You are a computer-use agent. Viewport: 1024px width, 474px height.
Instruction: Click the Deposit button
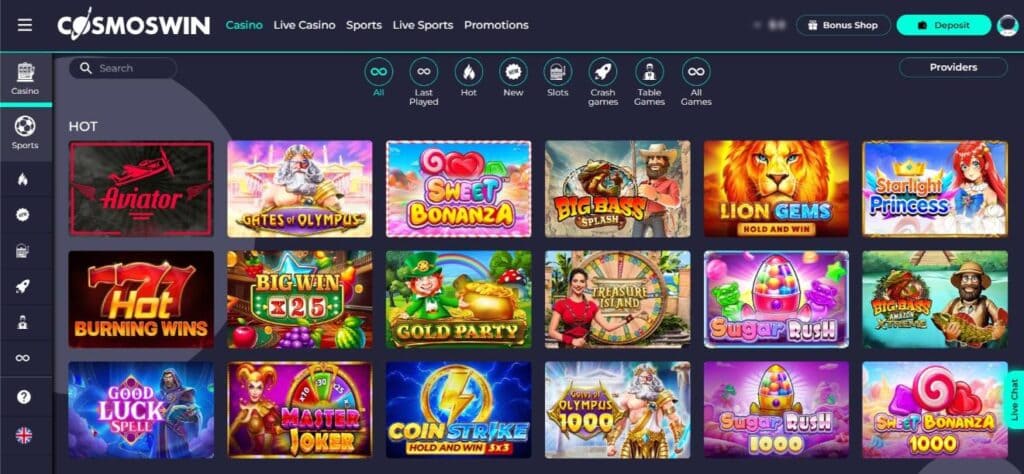[944, 25]
